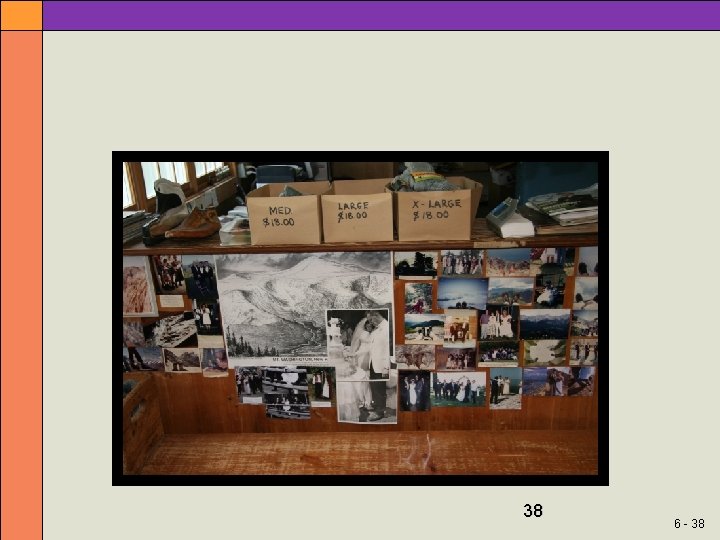Click the "X-LARGE $18.00" box label
720x540 pixels.
[436, 209]
